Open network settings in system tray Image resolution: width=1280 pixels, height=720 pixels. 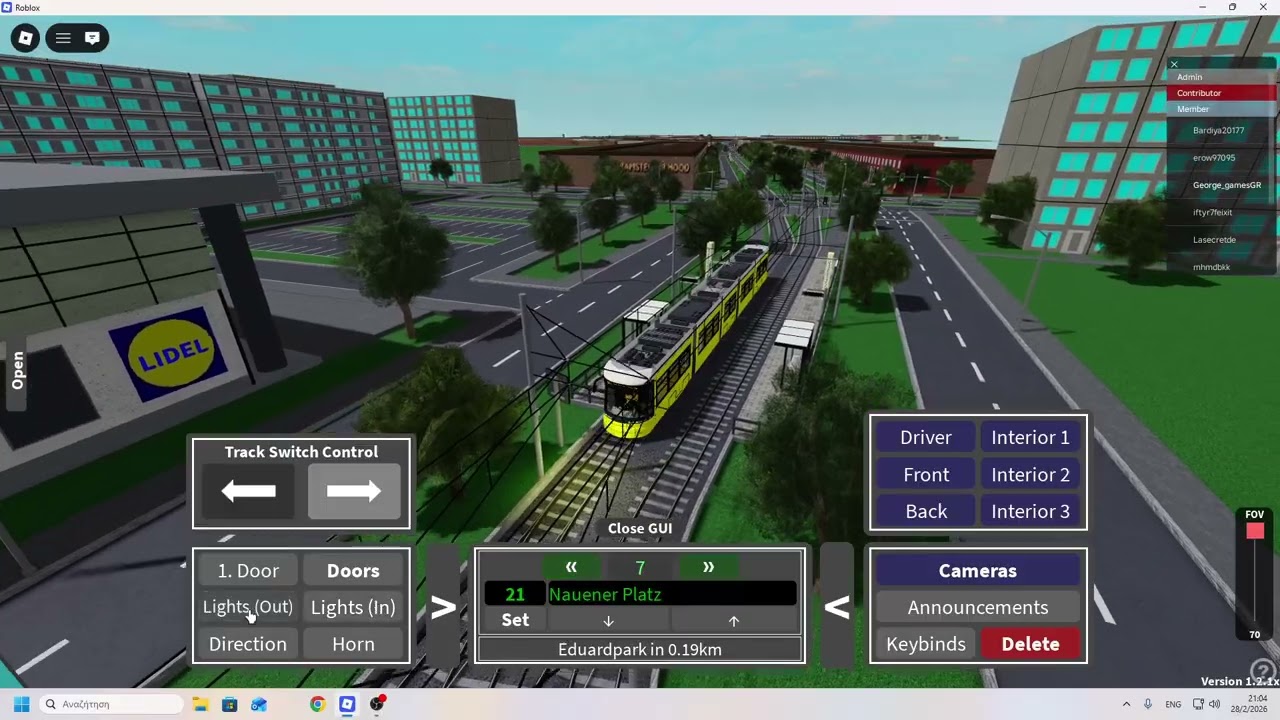pyautogui.click(x=1198, y=704)
